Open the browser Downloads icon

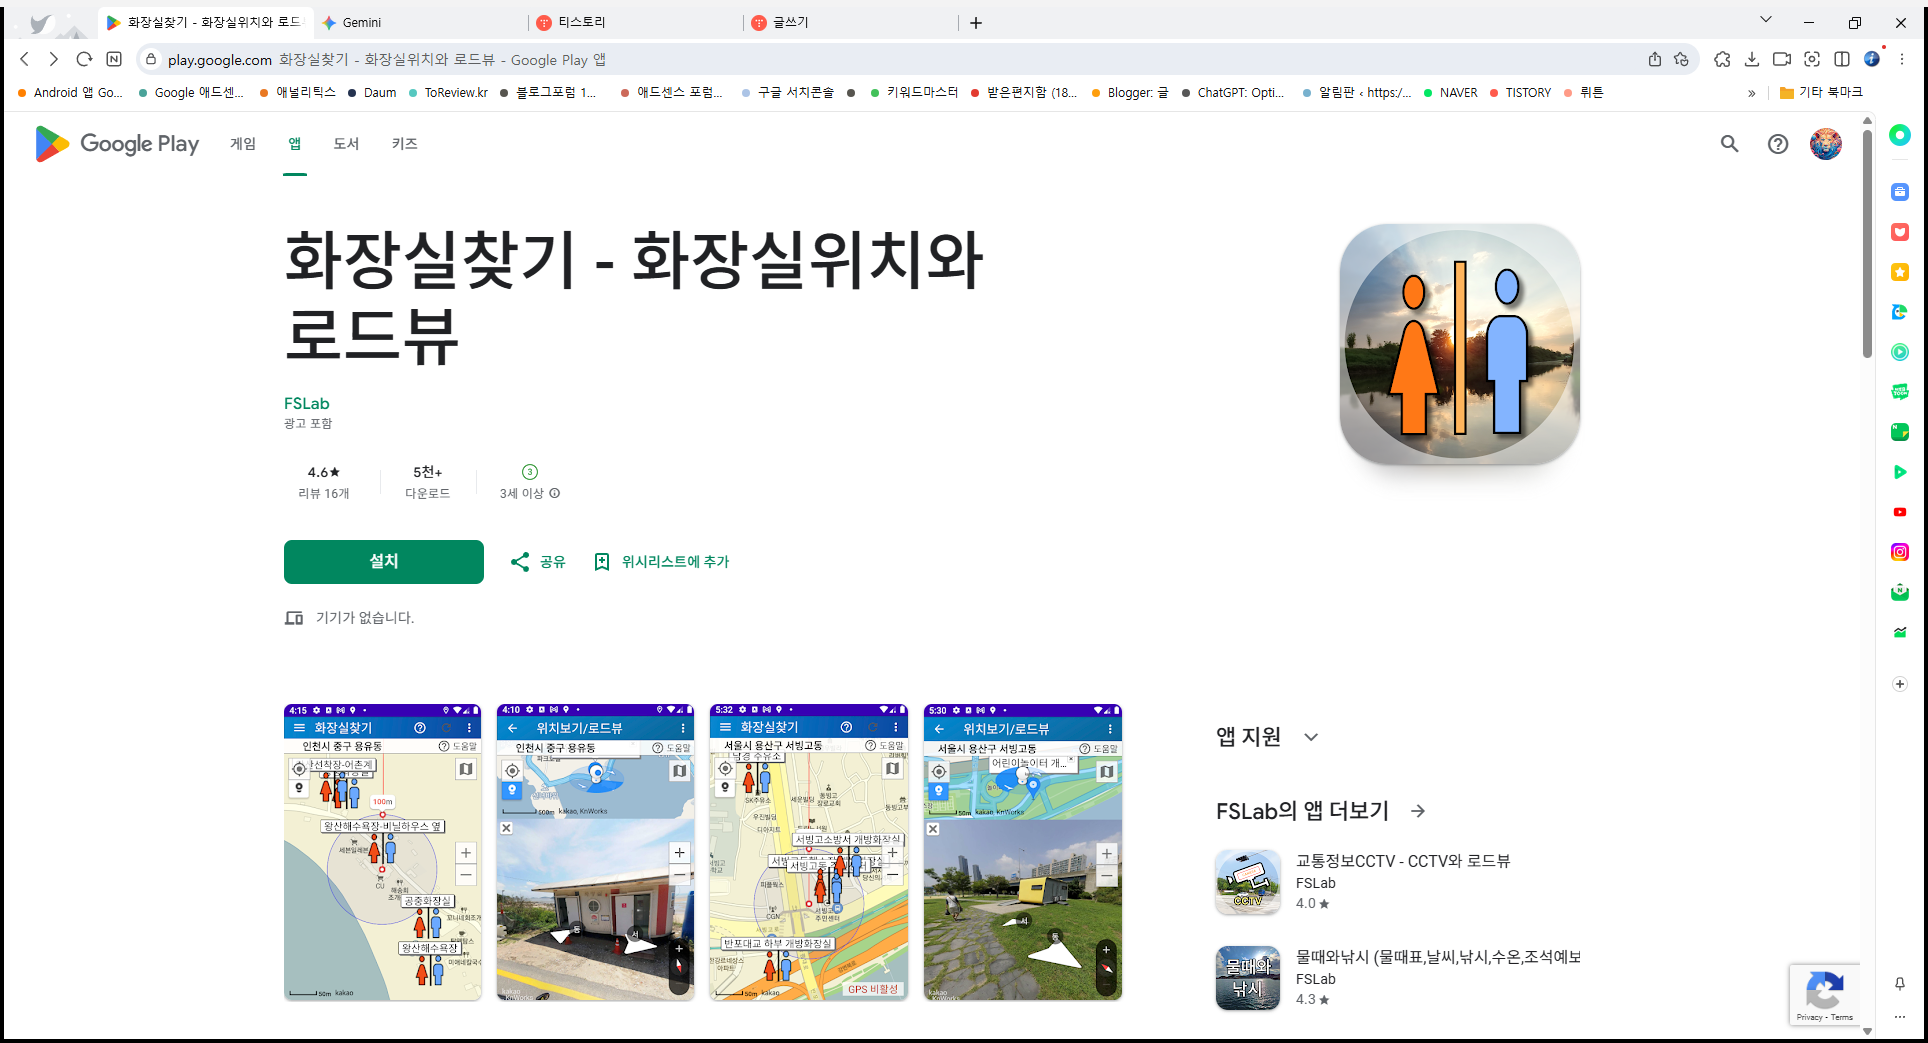pos(1752,60)
